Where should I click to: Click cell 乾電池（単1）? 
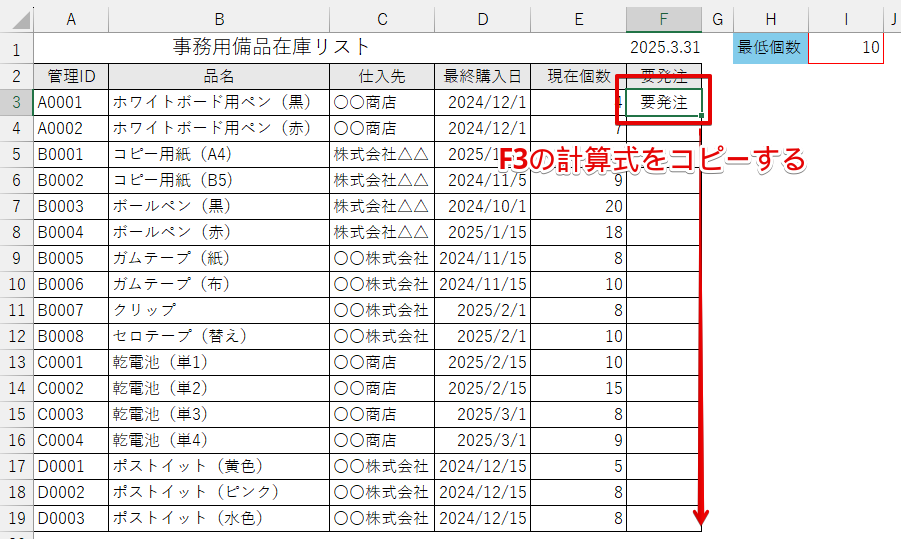219,363
